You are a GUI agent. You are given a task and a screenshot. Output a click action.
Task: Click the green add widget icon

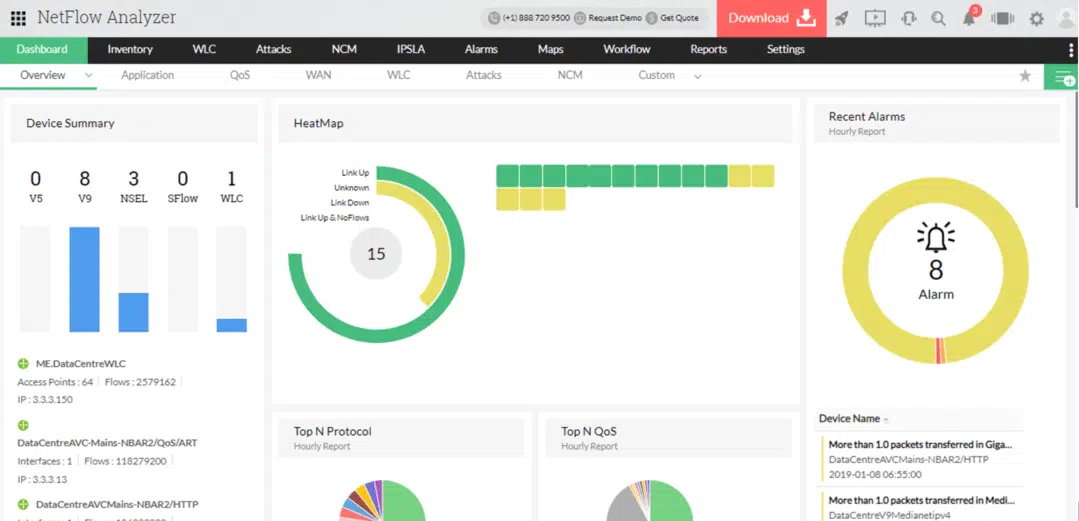(x=1061, y=76)
